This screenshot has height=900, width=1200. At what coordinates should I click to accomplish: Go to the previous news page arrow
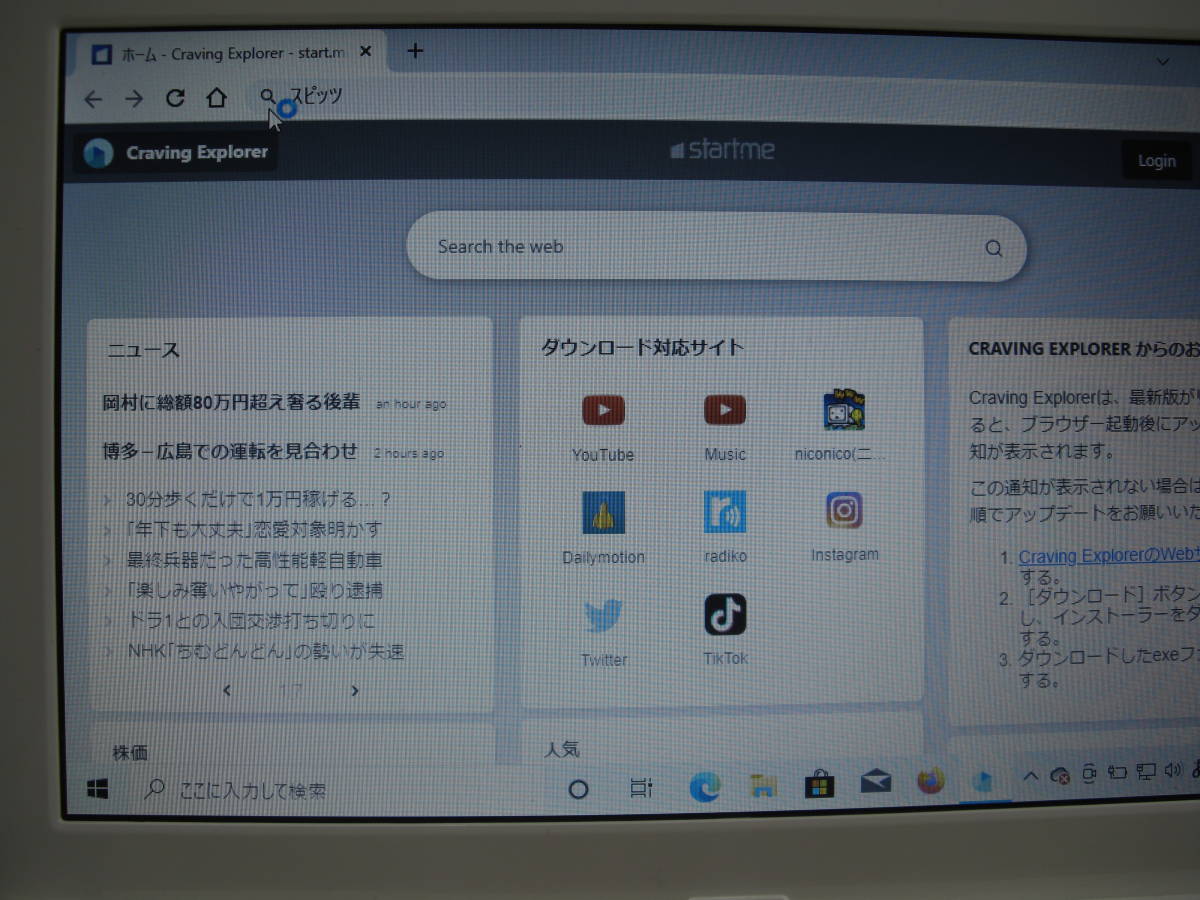(x=227, y=690)
